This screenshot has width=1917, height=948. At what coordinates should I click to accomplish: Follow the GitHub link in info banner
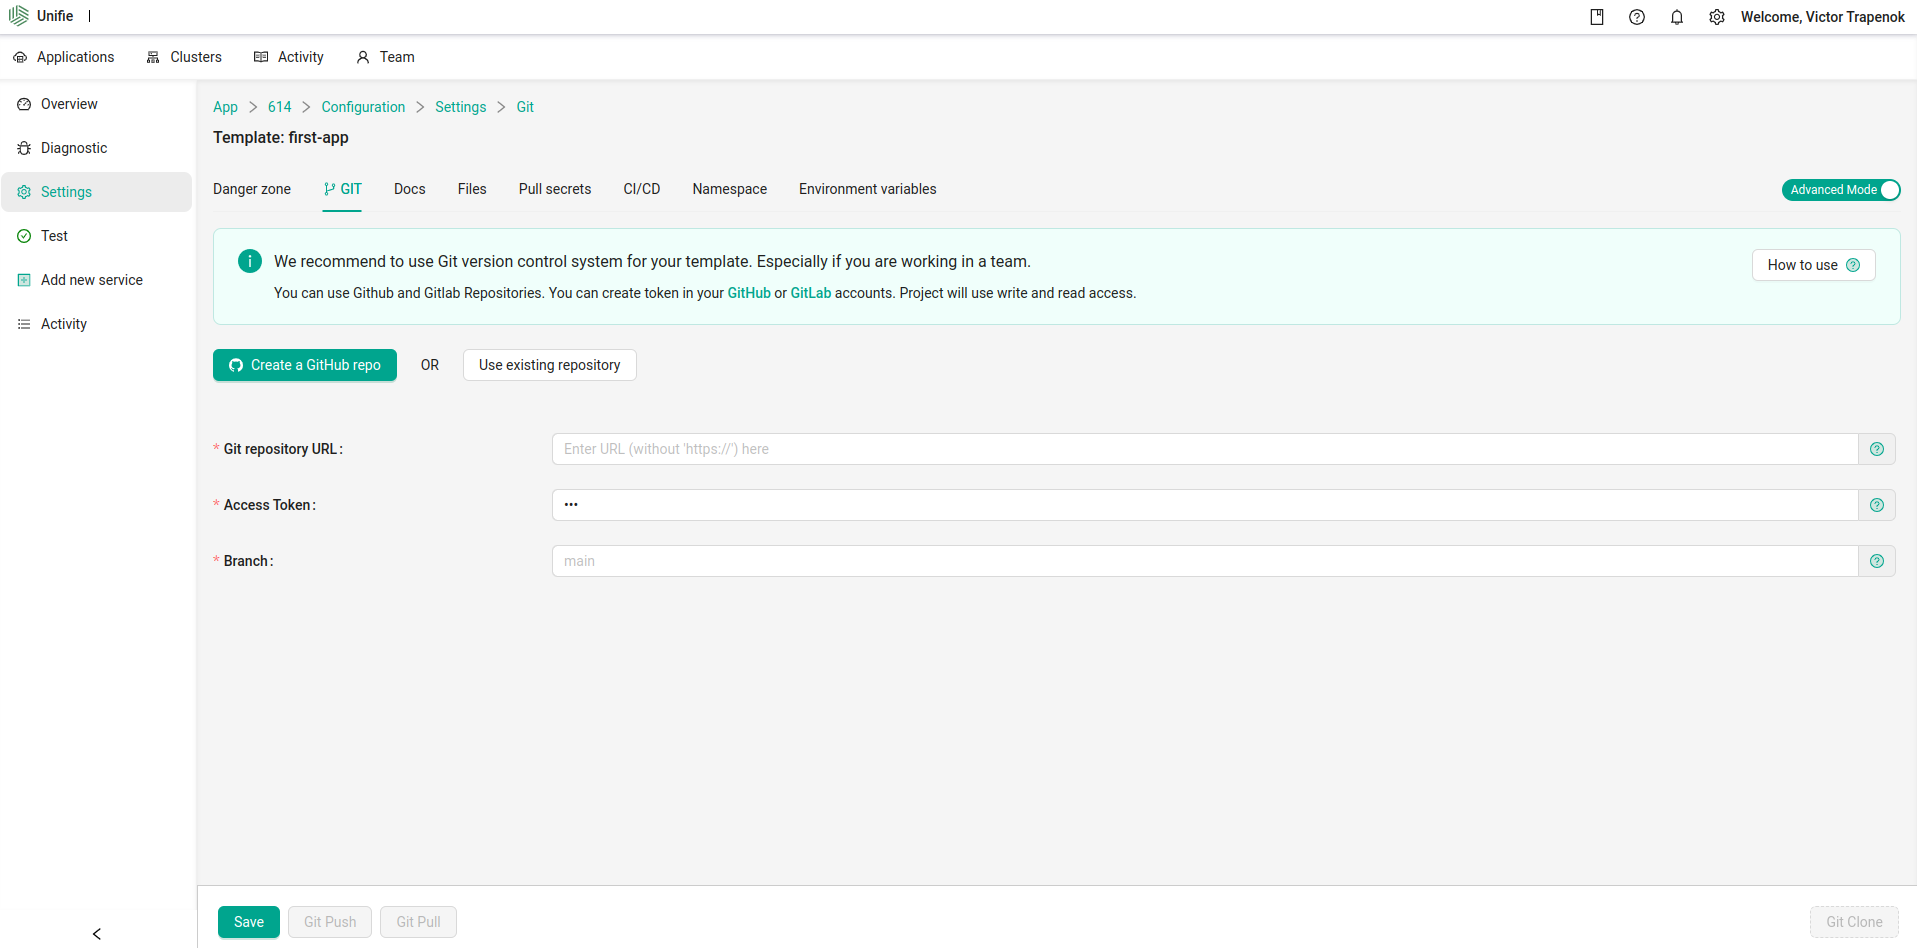coord(749,293)
